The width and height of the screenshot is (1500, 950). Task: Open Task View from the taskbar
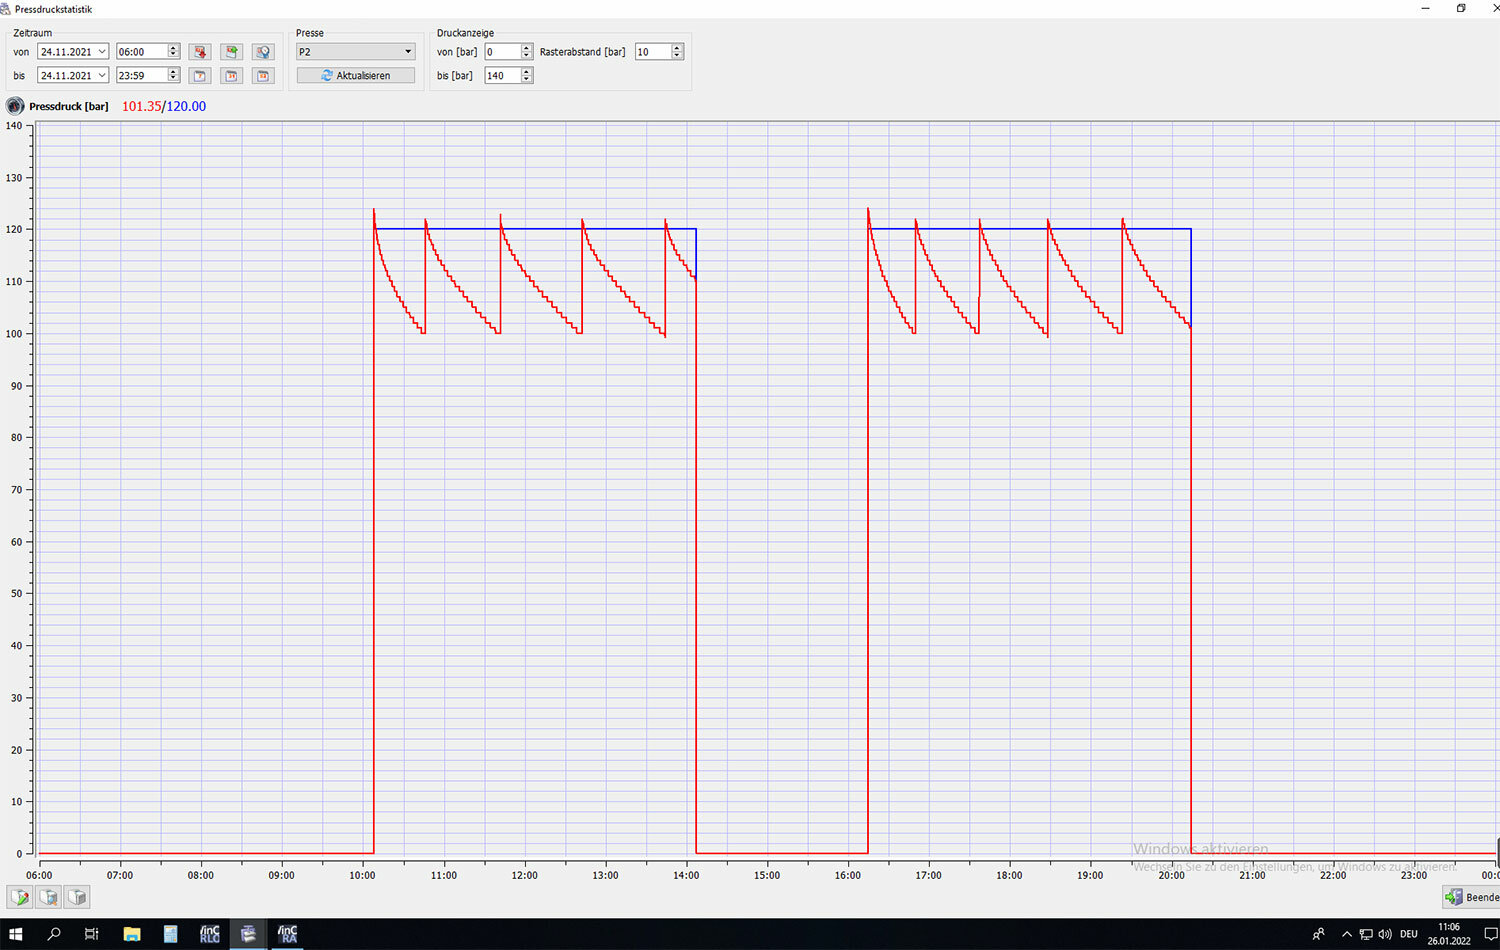(92, 934)
